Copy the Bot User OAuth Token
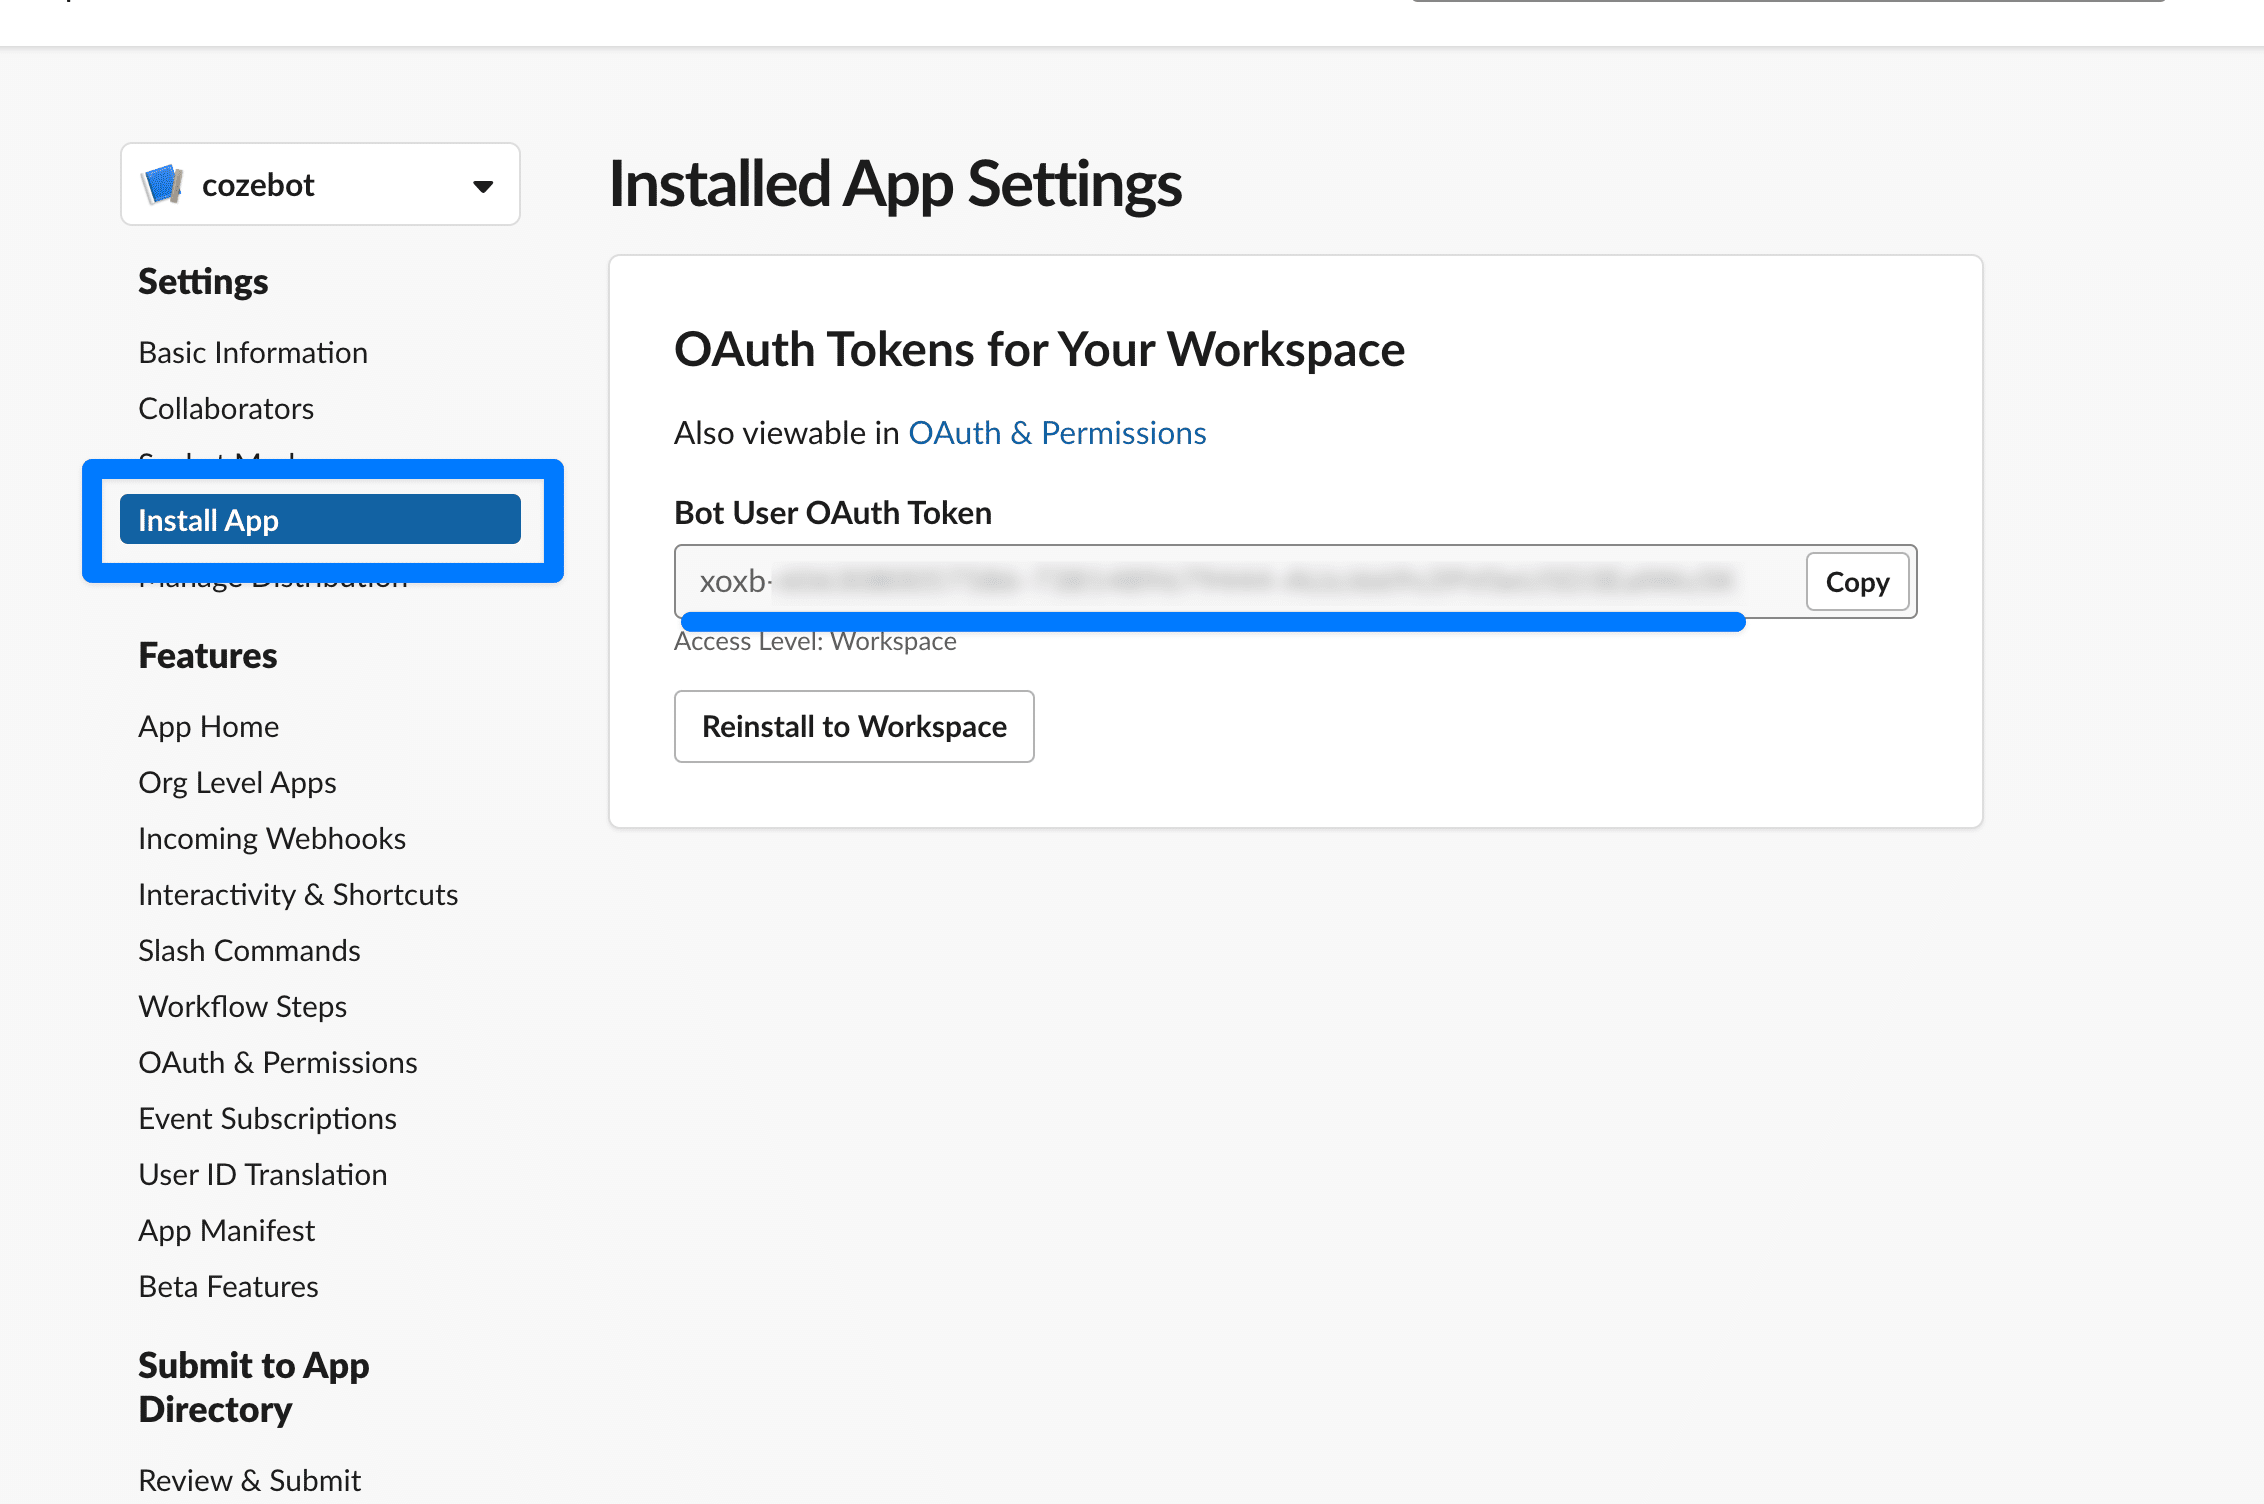 [1856, 582]
